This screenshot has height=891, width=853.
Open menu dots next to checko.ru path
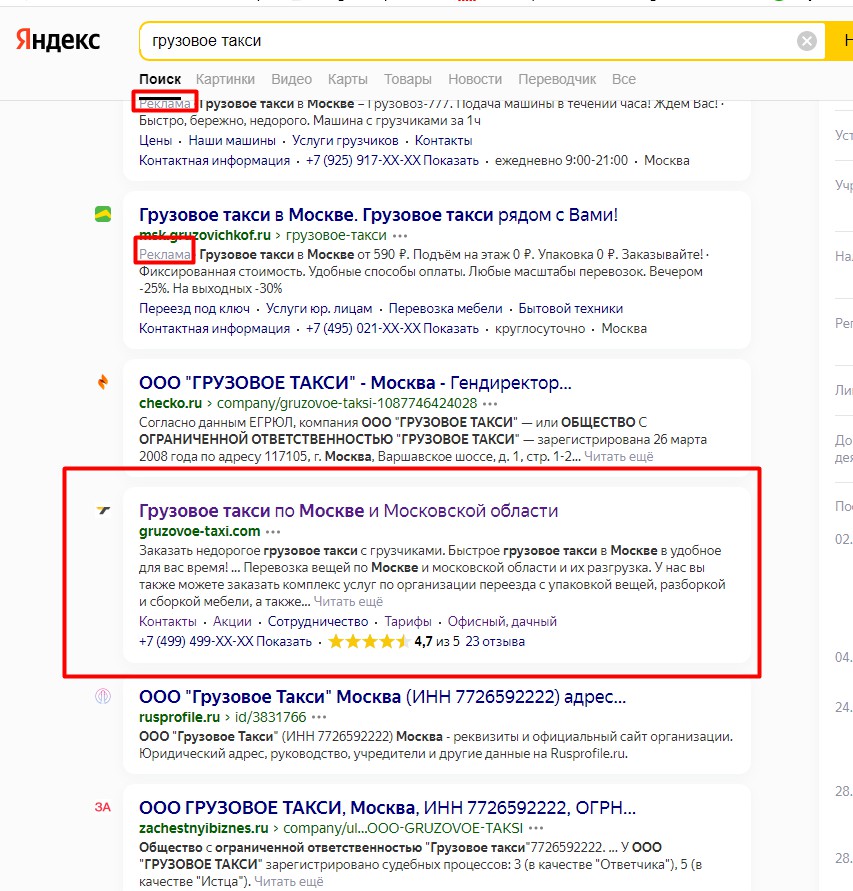[490, 403]
